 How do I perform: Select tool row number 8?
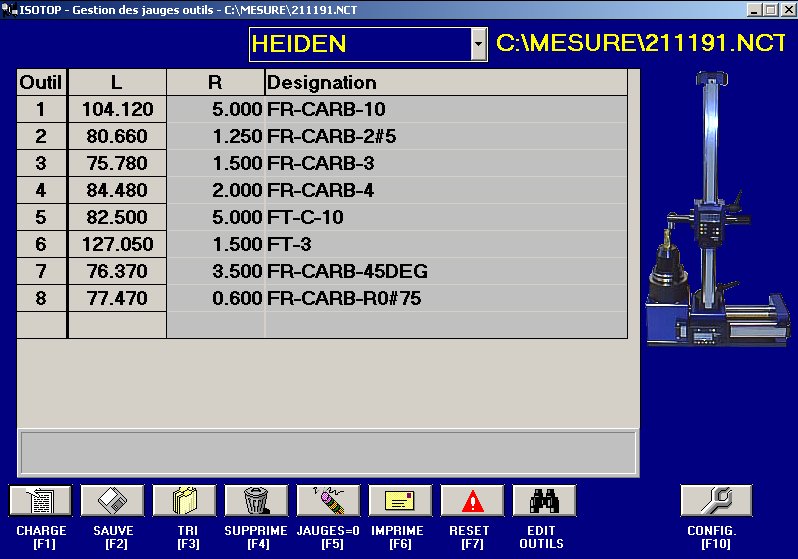click(41, 298)
